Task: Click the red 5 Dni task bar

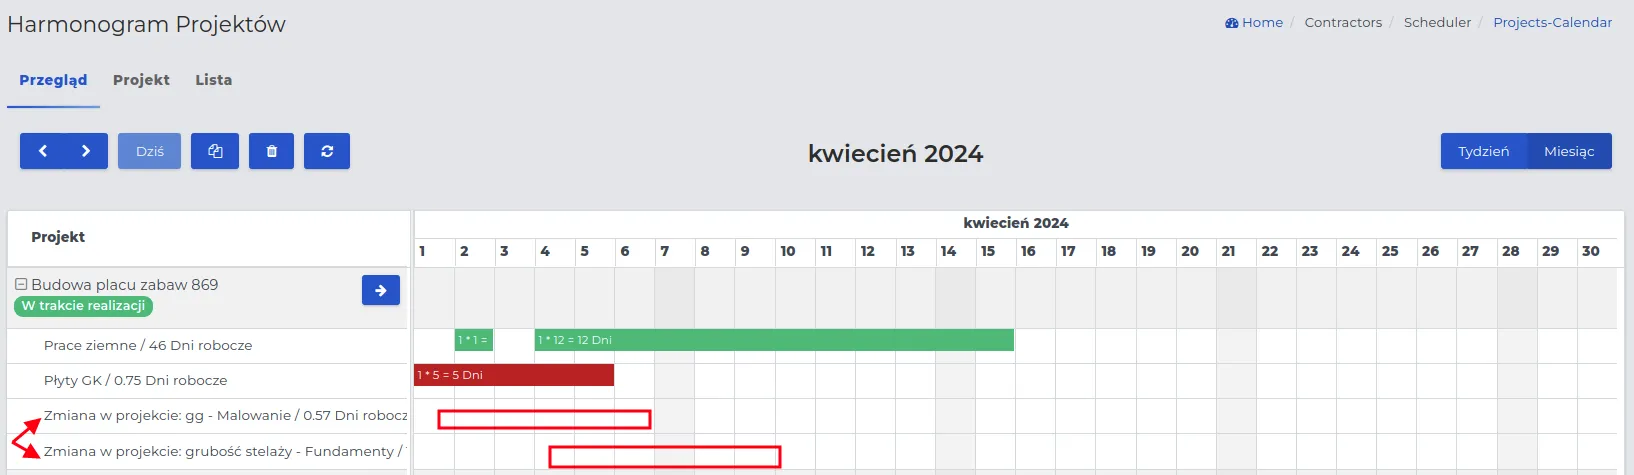Action: 514,375
